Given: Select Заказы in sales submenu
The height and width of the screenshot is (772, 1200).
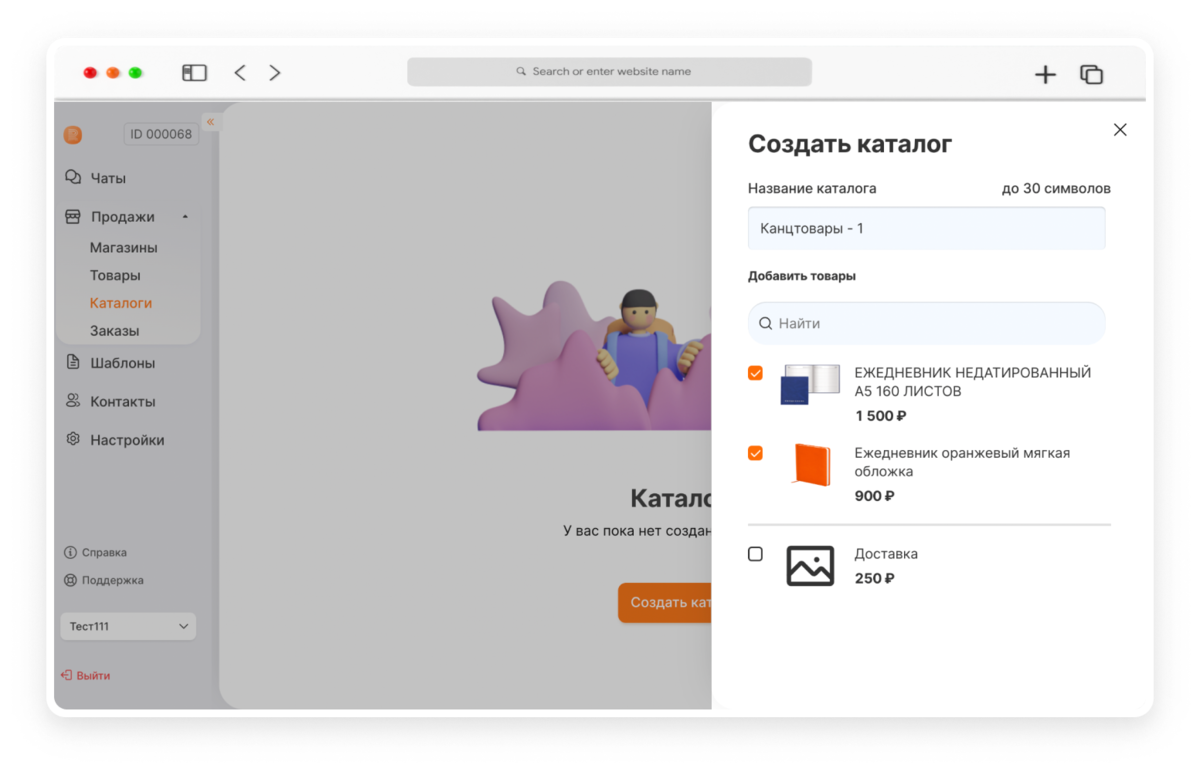Looking at the screenshot, I should point(114,330).
